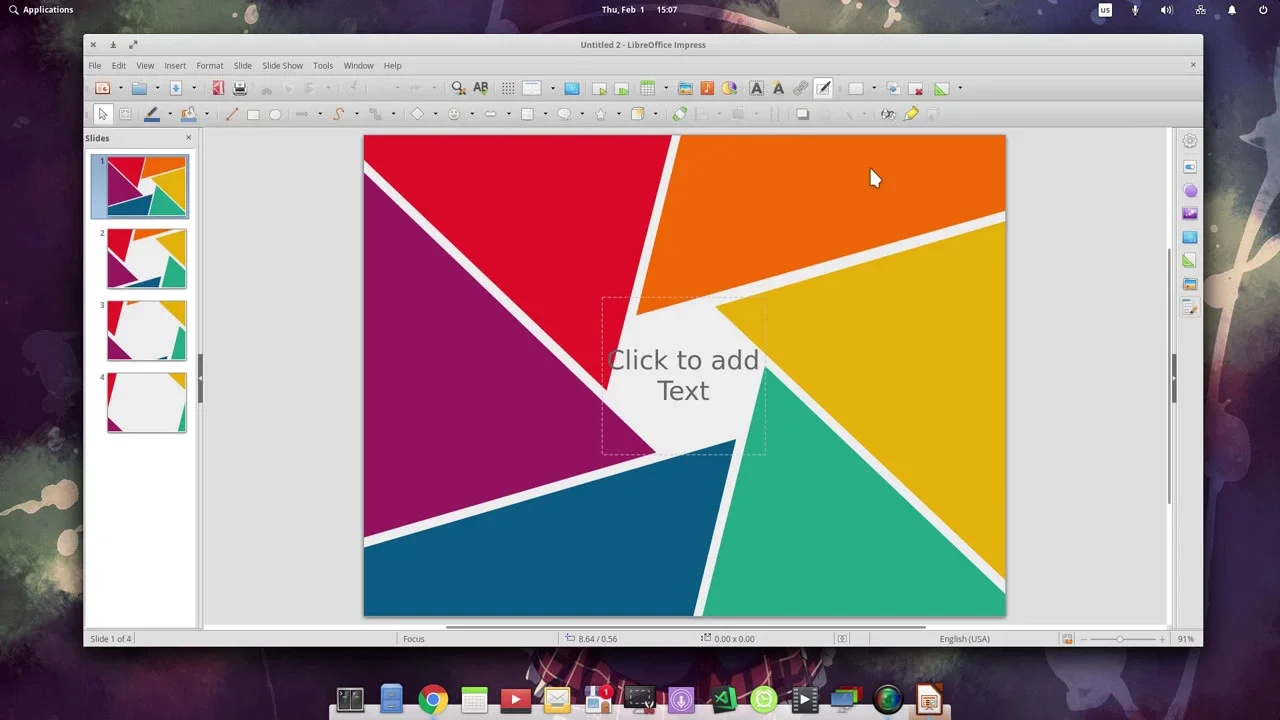This screenshot has width=1280, height=720.
Task: Choose the Line drawing tool
Action: [232, 115]
